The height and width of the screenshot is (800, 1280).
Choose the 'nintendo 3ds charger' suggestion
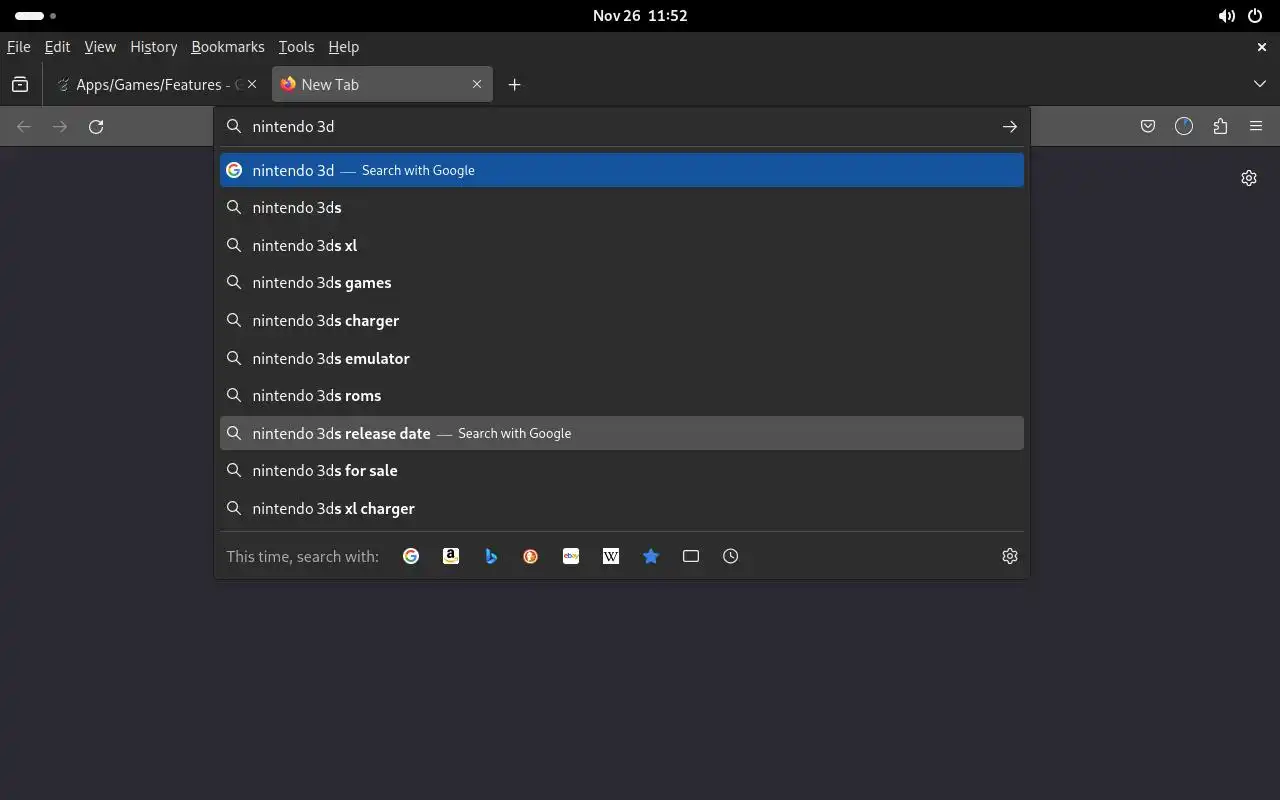[x=622, y=321]
